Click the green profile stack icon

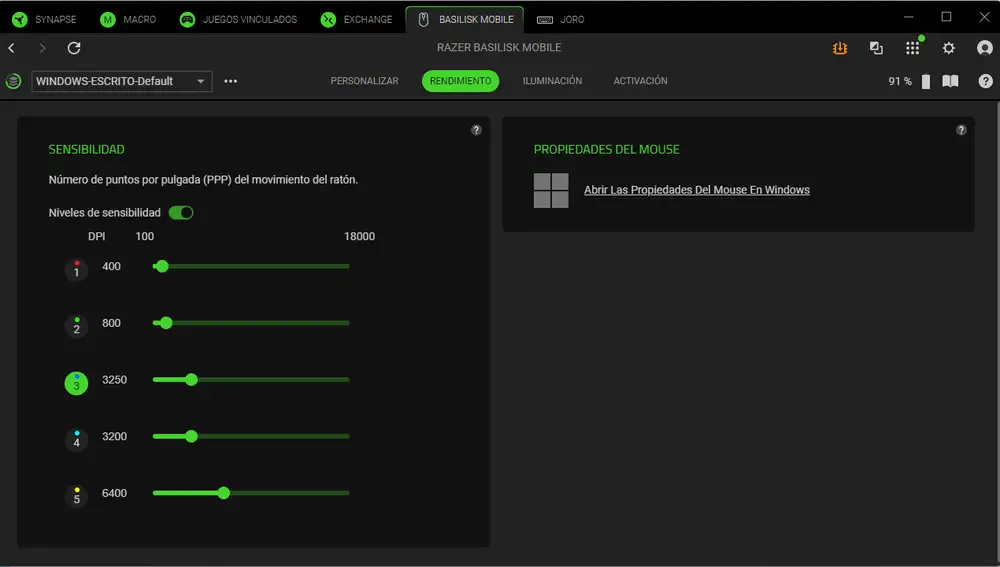click(13, 81)
